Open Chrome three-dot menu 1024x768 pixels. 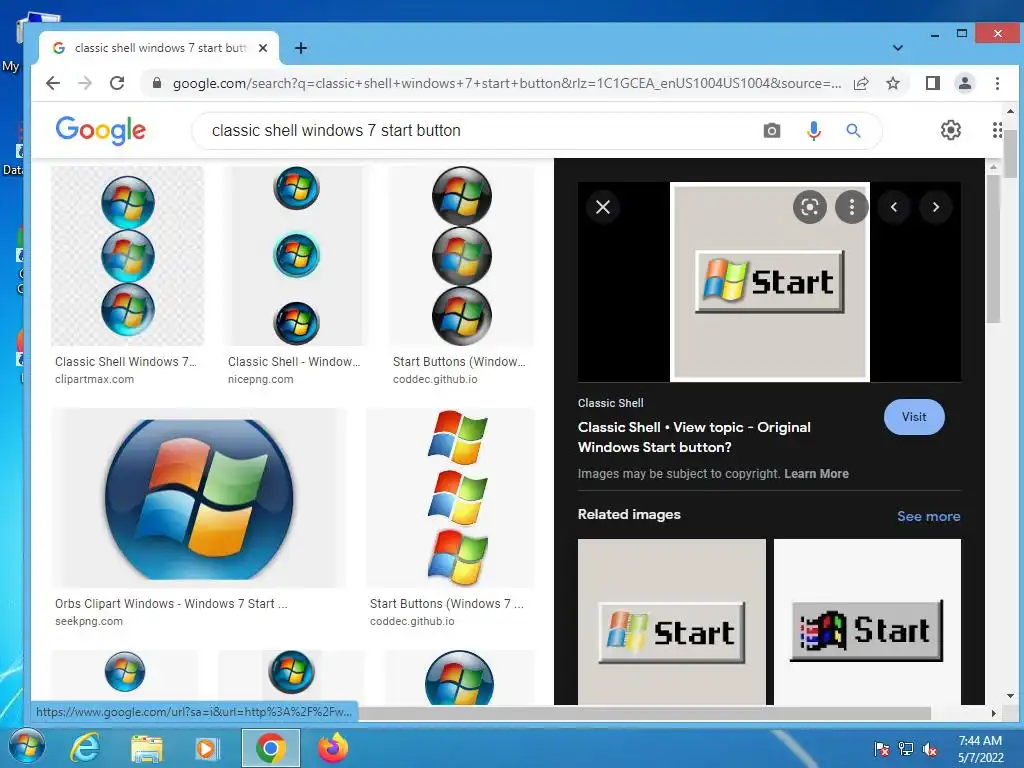[997, 83]
